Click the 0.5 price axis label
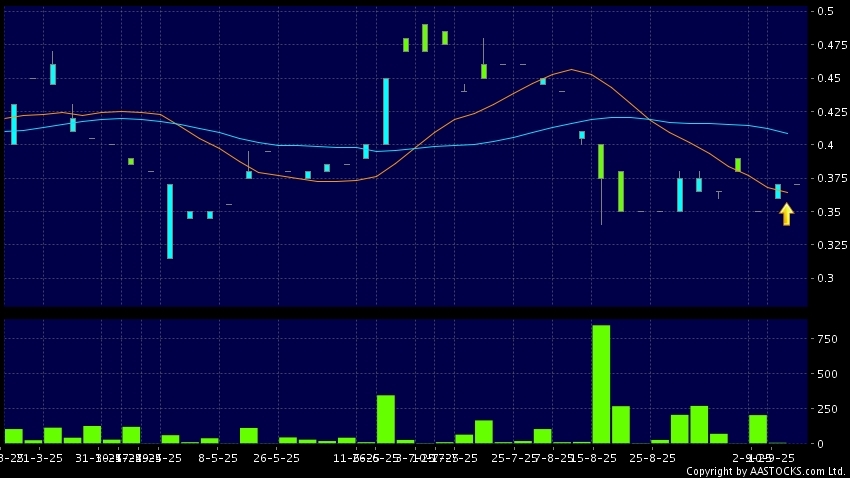This screenshot has height=478, width=850. (x=826, y=11)
